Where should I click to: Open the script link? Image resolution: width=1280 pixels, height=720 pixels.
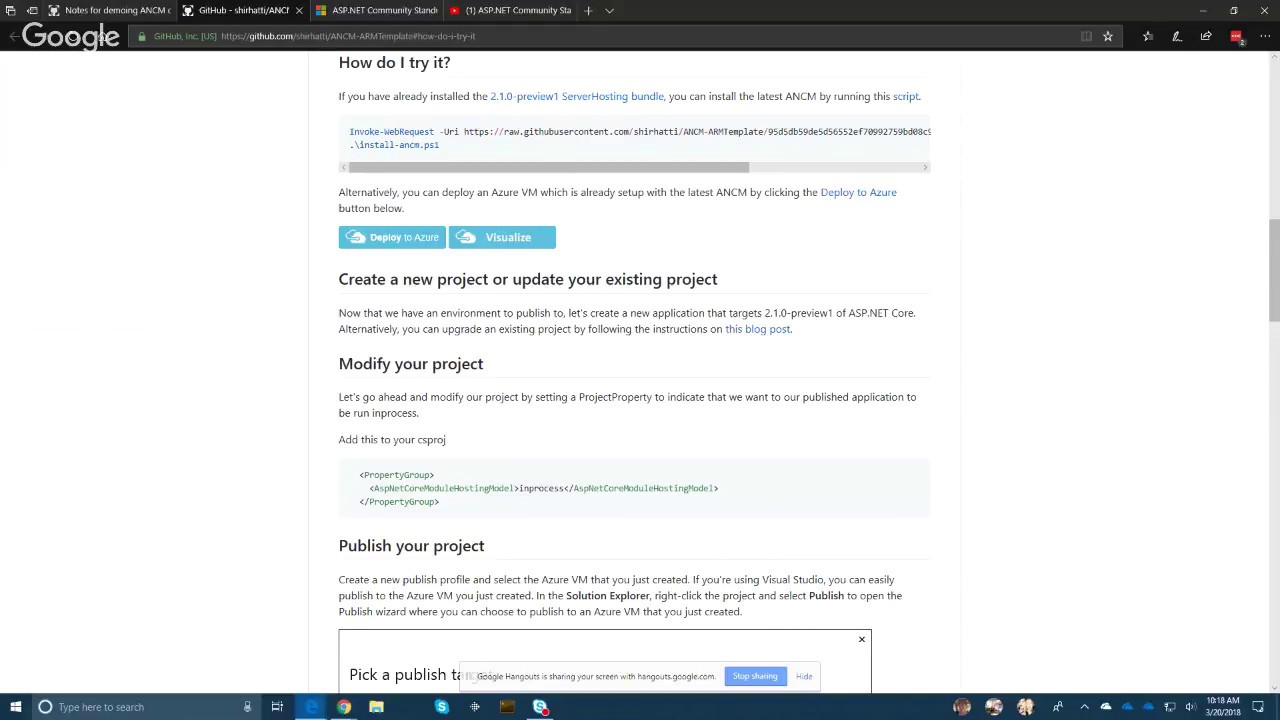pyautogui.click(x=905, y=96)
